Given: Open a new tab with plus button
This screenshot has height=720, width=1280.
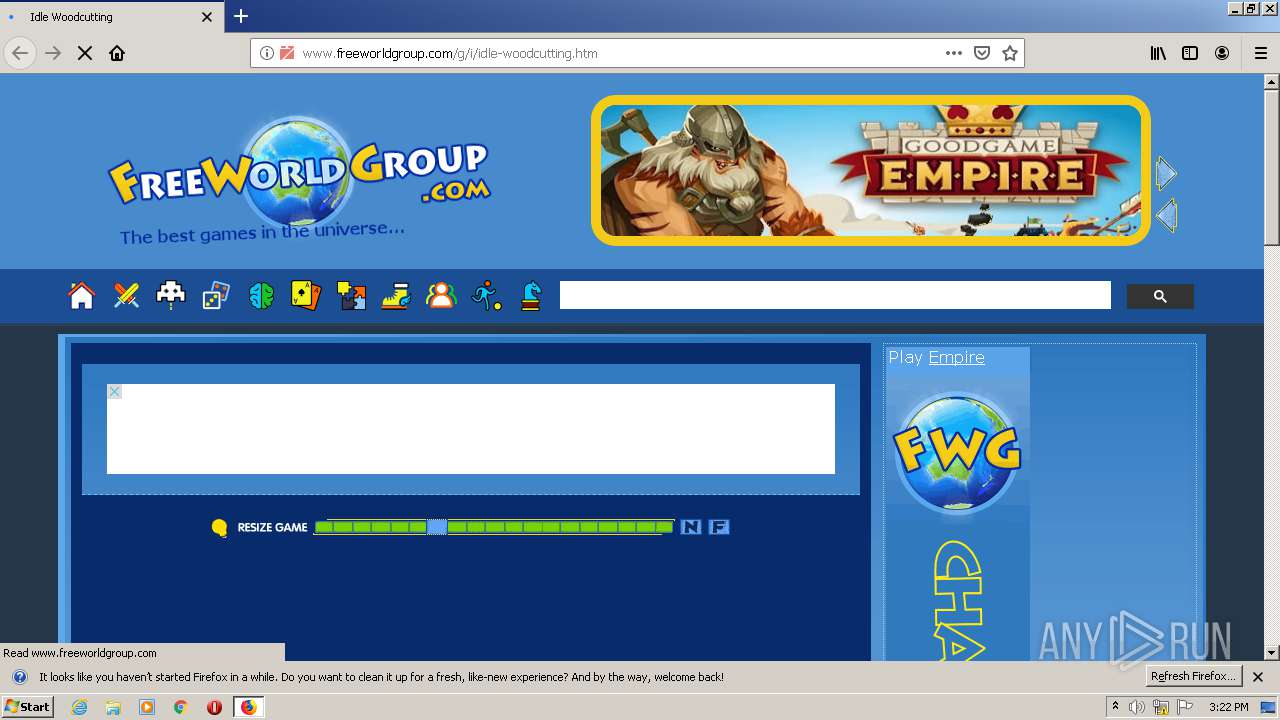Looking at the screenshot, I should (241, 16).
